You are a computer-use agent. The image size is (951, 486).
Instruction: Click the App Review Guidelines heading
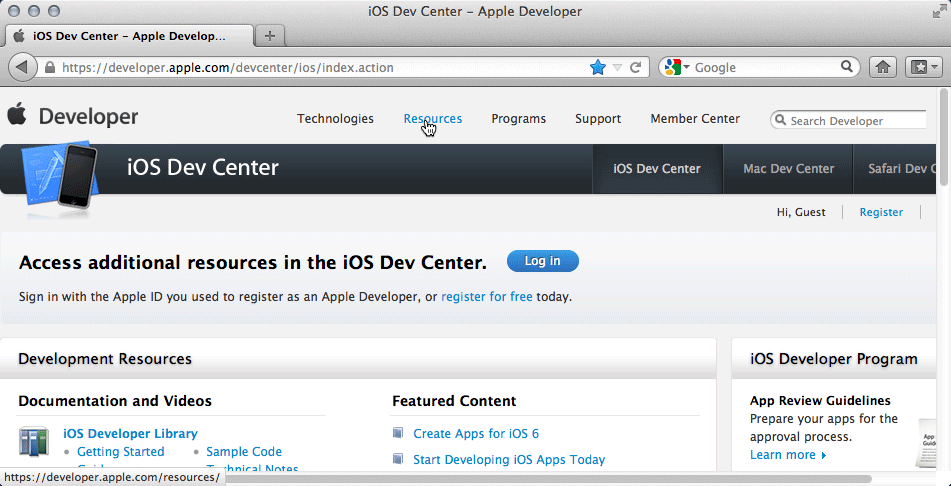[820, 400]
